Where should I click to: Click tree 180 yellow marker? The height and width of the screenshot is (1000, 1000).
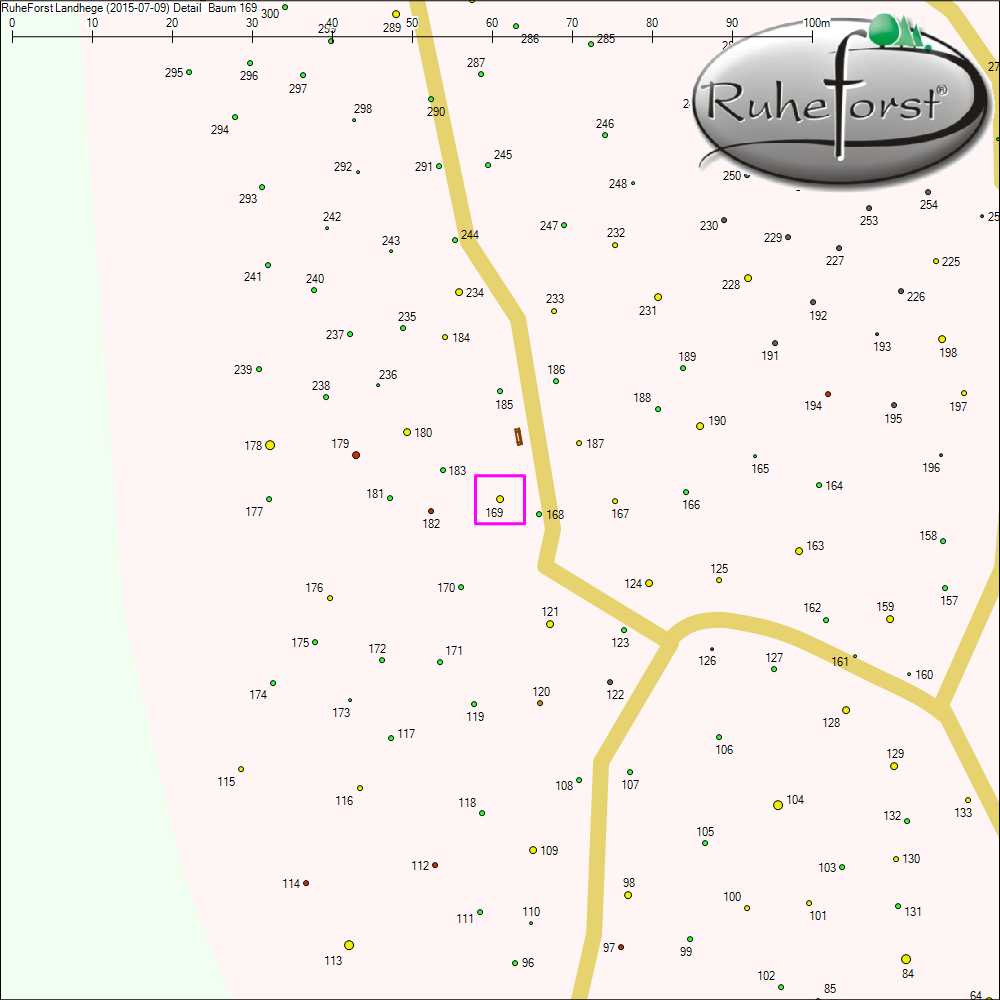pos(407,432)
